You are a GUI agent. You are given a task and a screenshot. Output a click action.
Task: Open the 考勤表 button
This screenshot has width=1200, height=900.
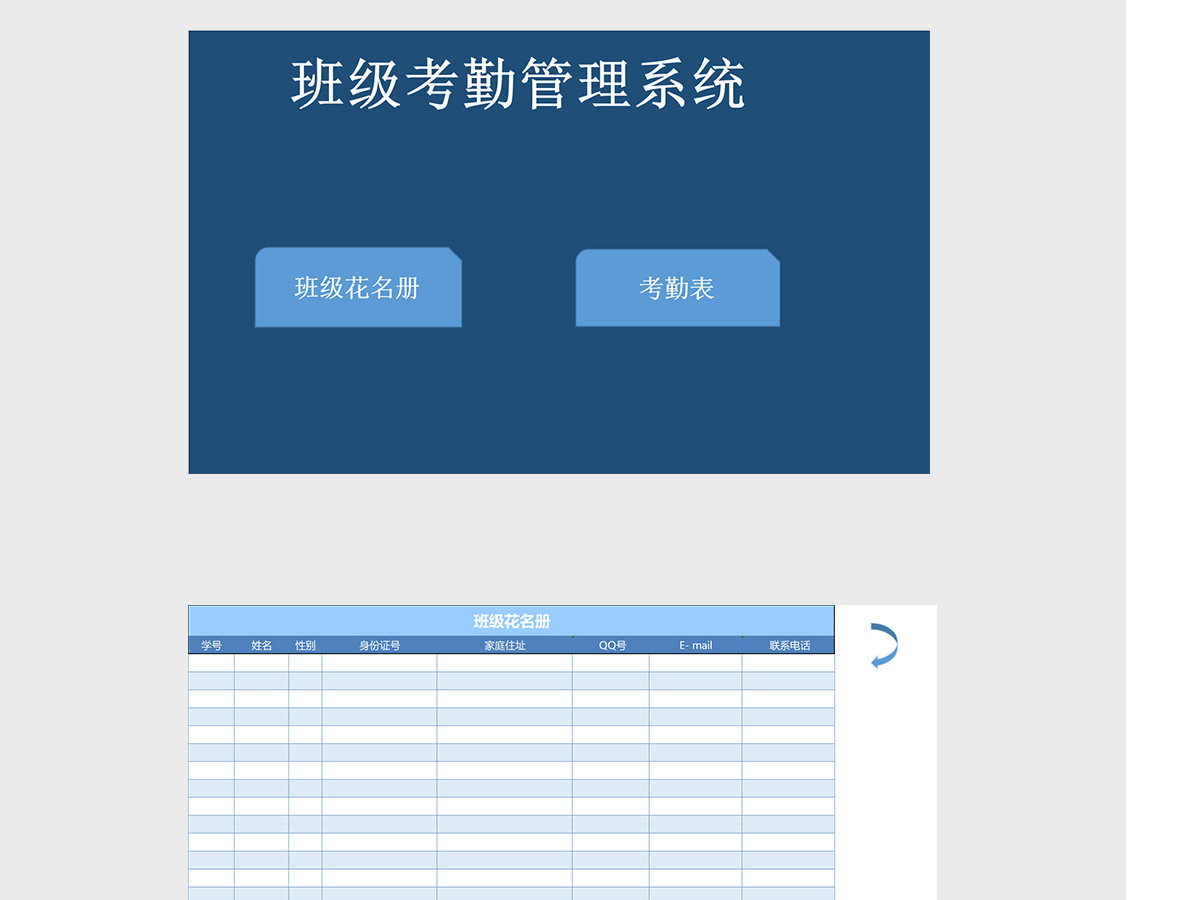point(677,288)
